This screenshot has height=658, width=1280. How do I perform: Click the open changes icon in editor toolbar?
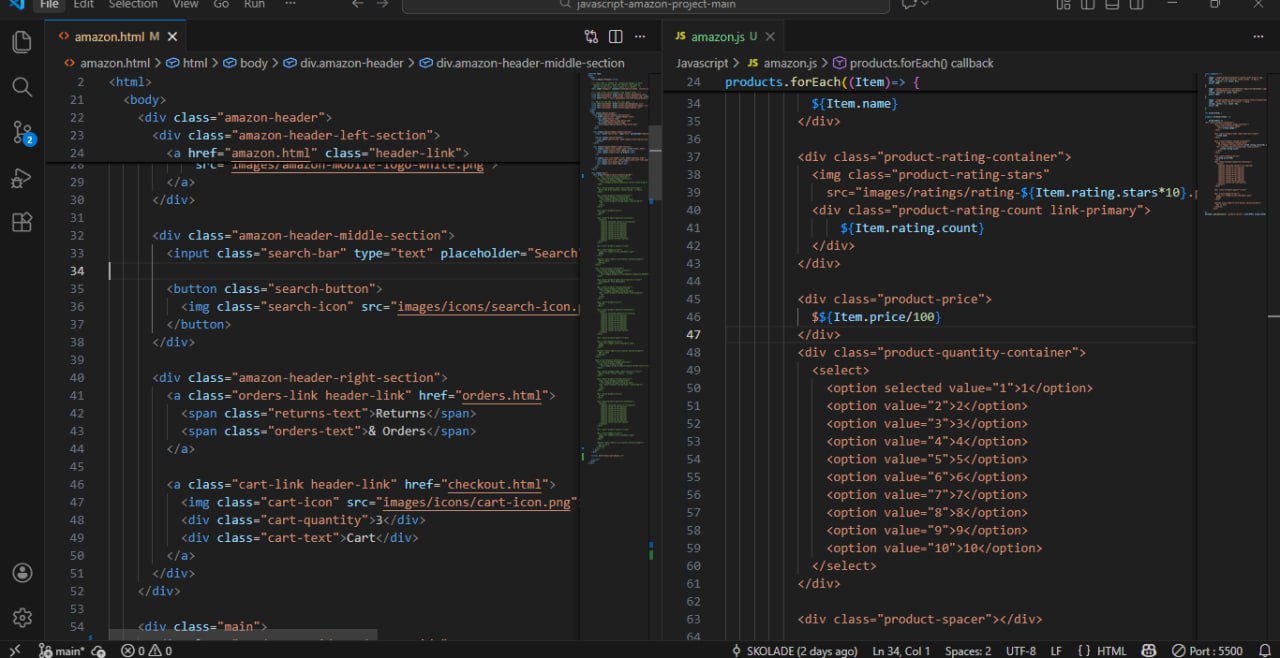(591, 37)
